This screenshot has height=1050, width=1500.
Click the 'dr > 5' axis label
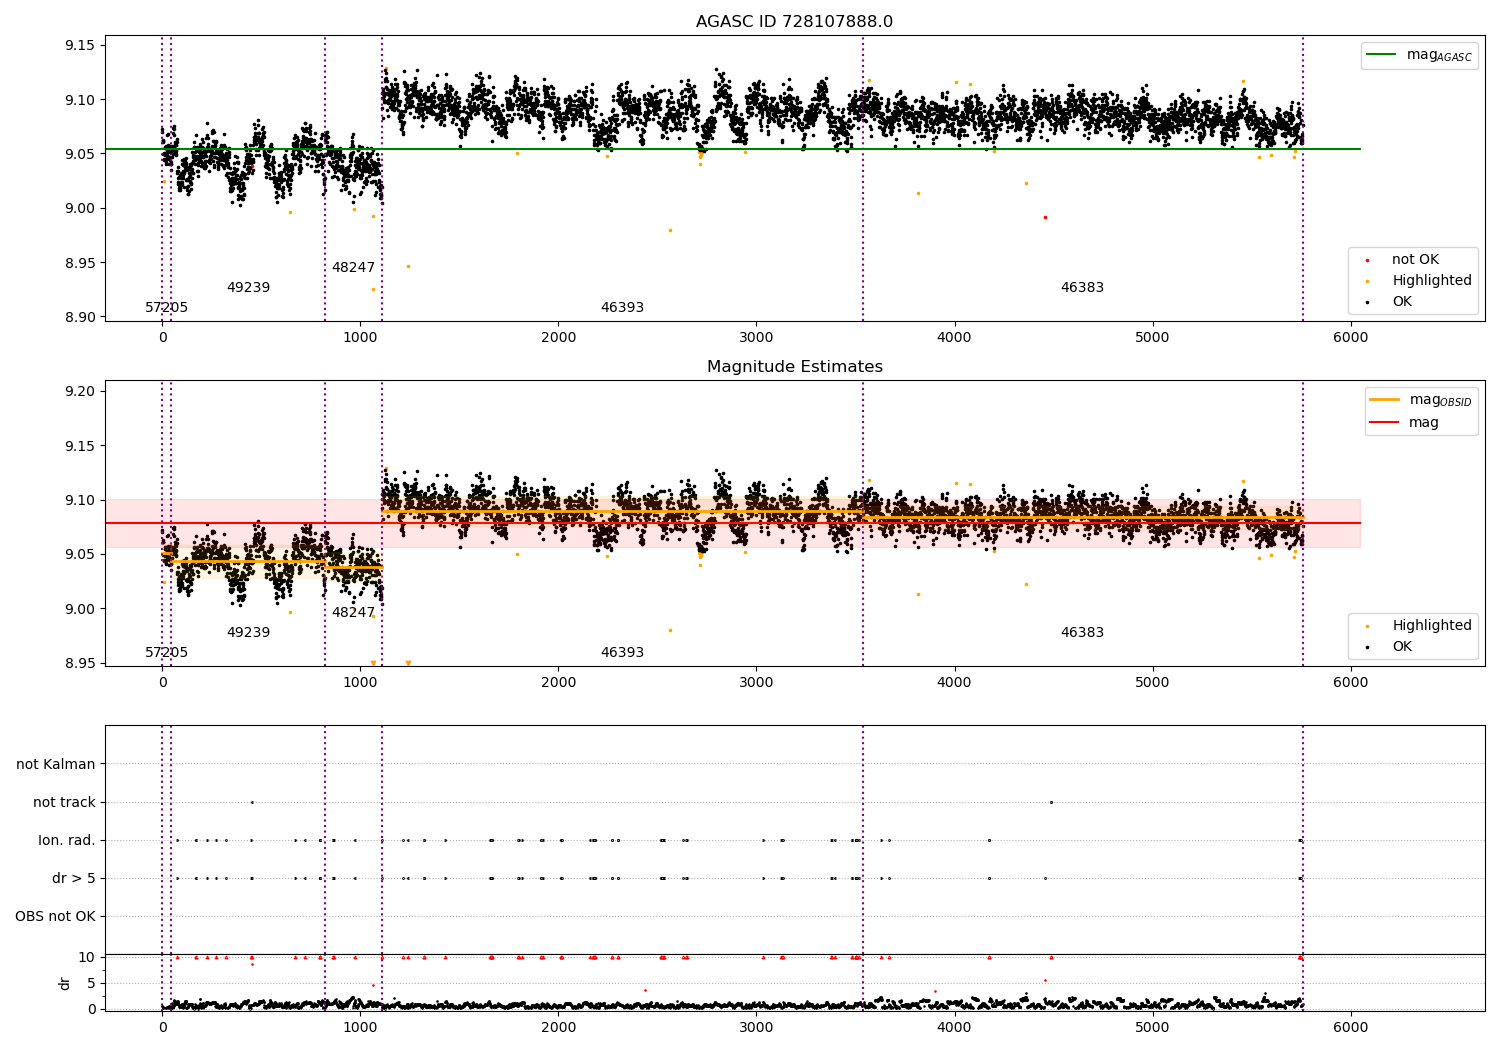tap(74, 879)
